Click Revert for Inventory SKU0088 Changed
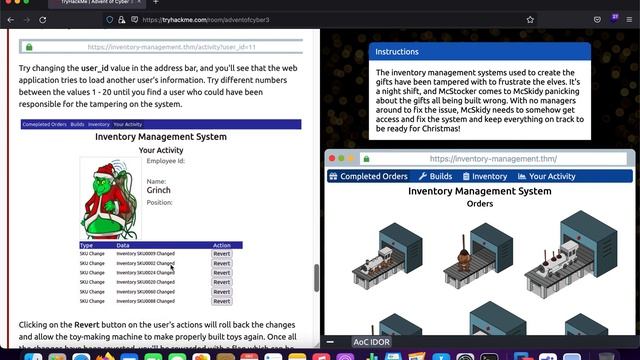This screenshot has width=640, height=360. [x=222, y=301]
